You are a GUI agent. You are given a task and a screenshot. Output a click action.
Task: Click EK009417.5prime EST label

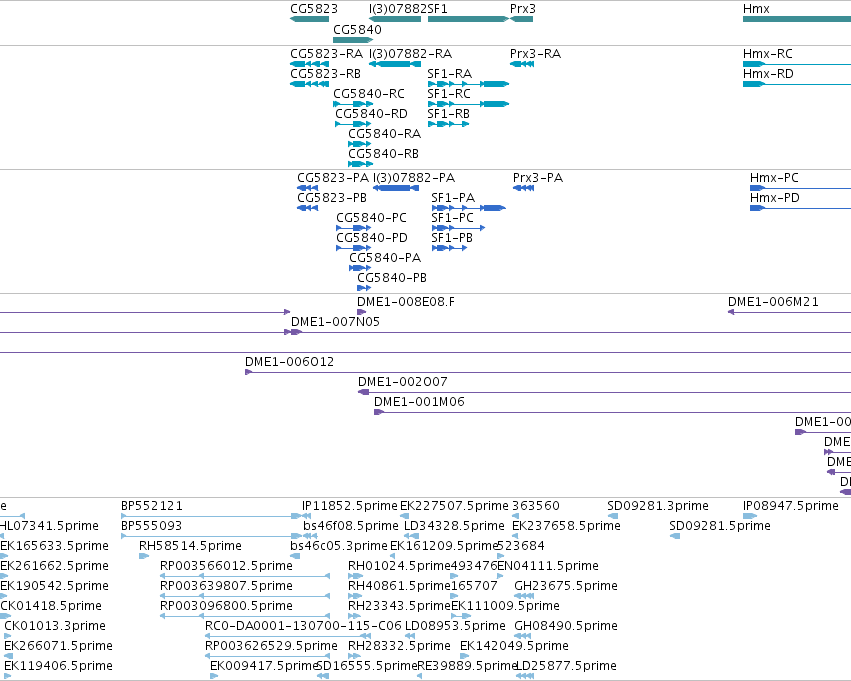coord(263,666)
